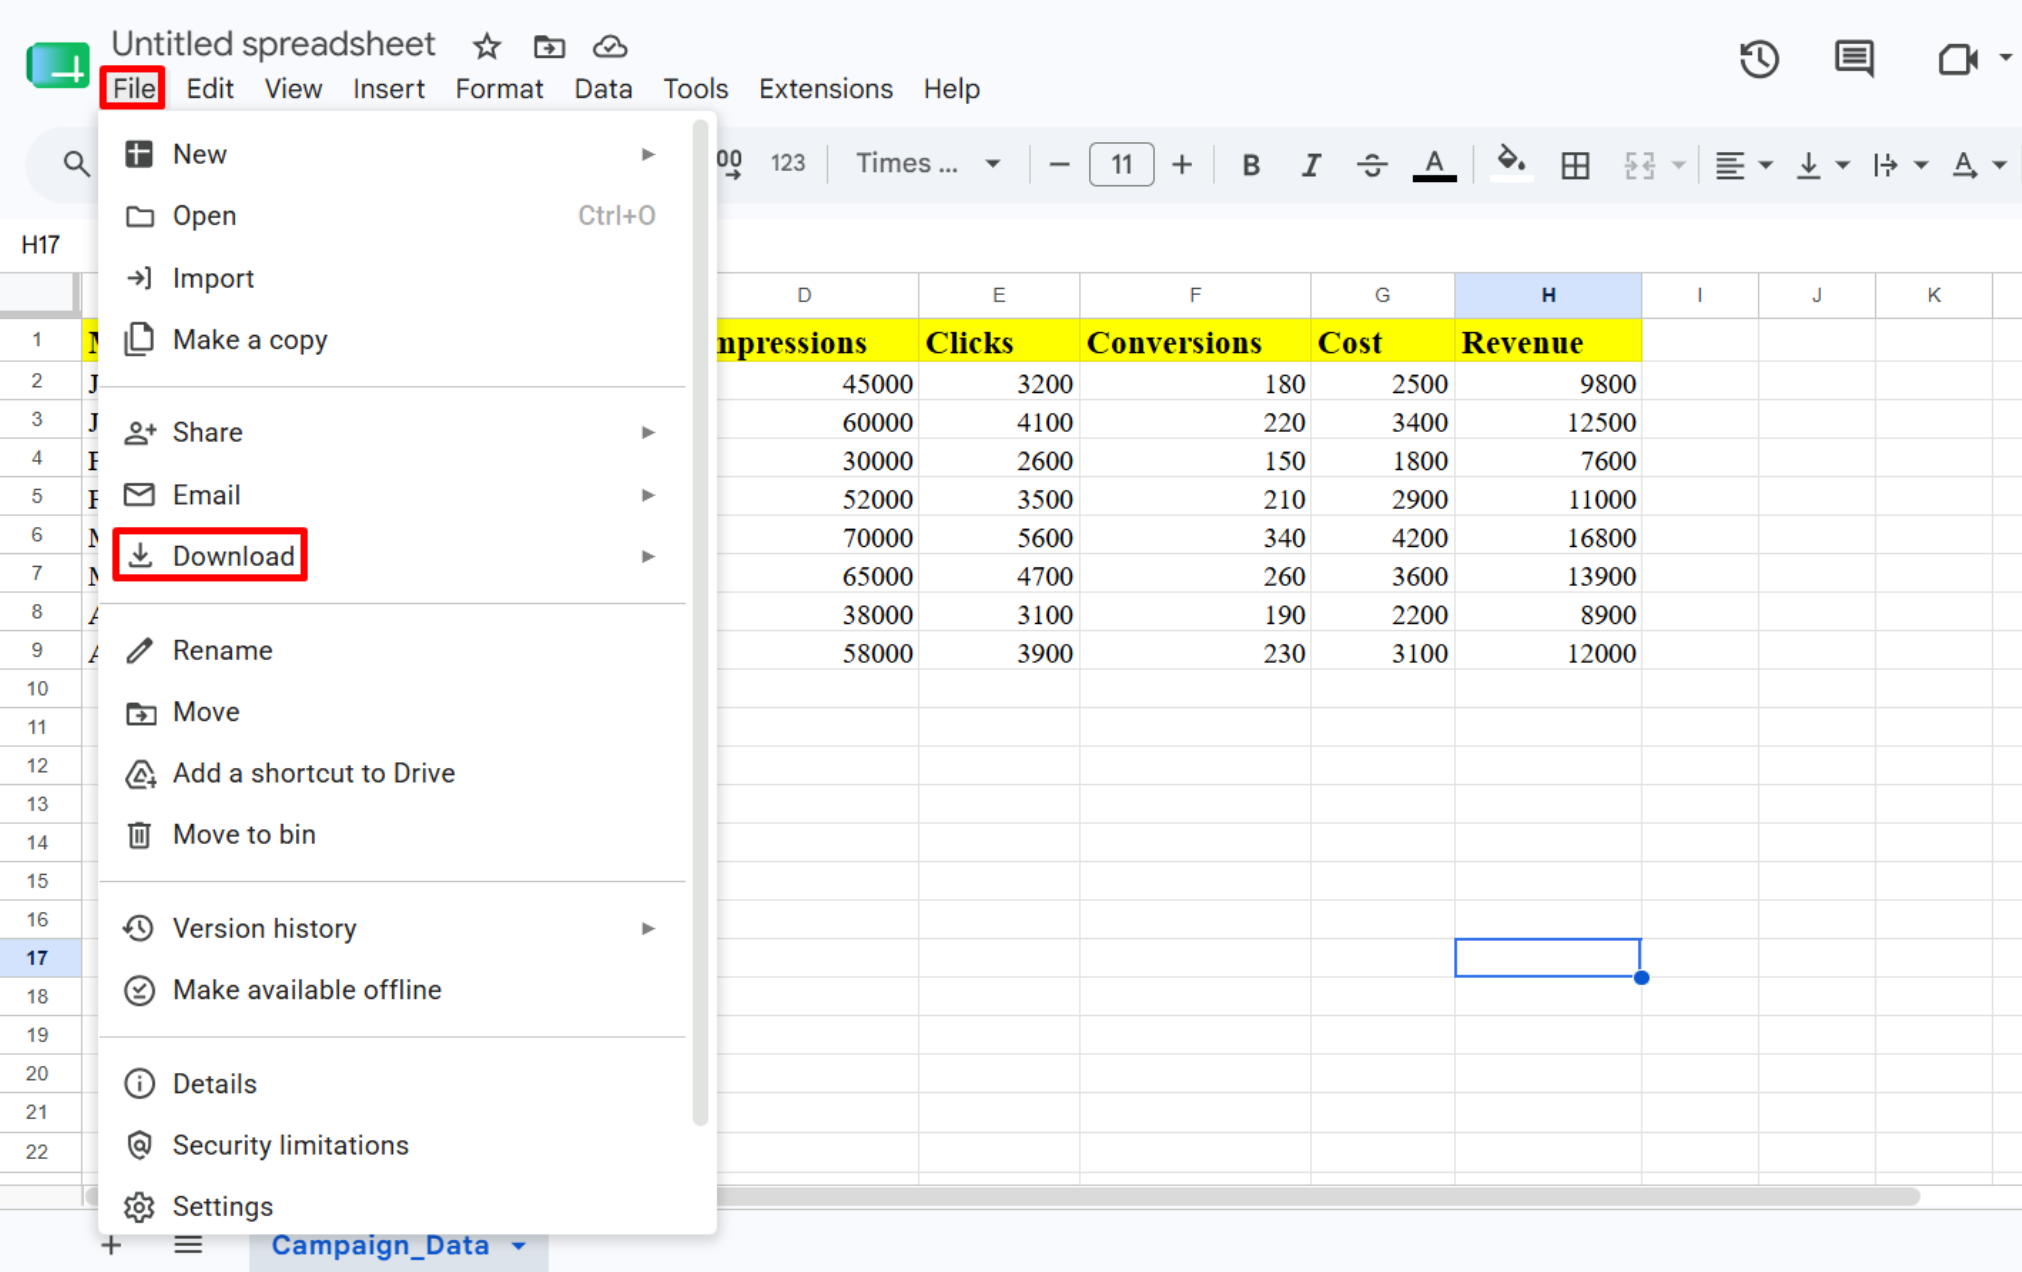The height and width of the screenshot is (1272, 2022).
Task: Click the video call camera icon
Action: pos(1957,59)
